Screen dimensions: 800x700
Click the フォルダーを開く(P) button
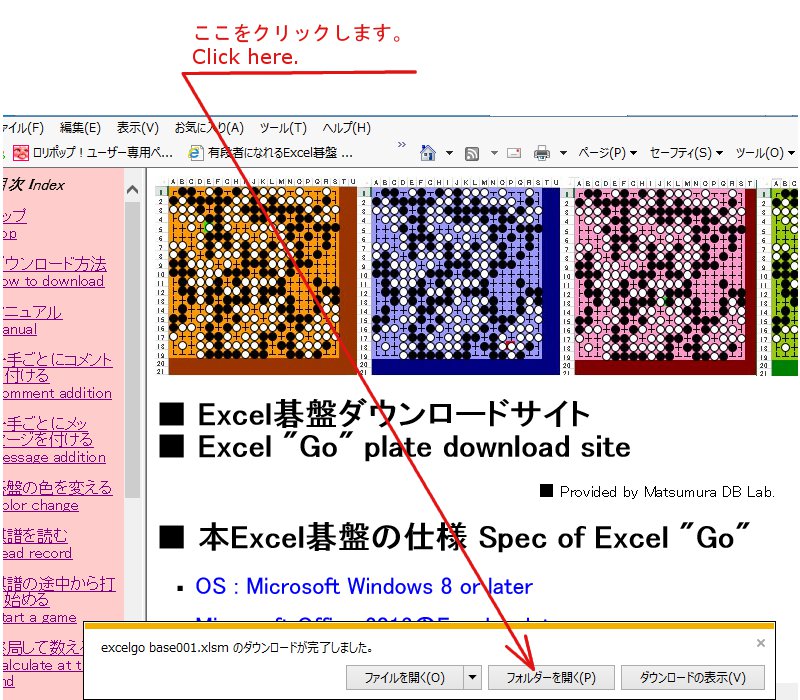pos(550,677)
